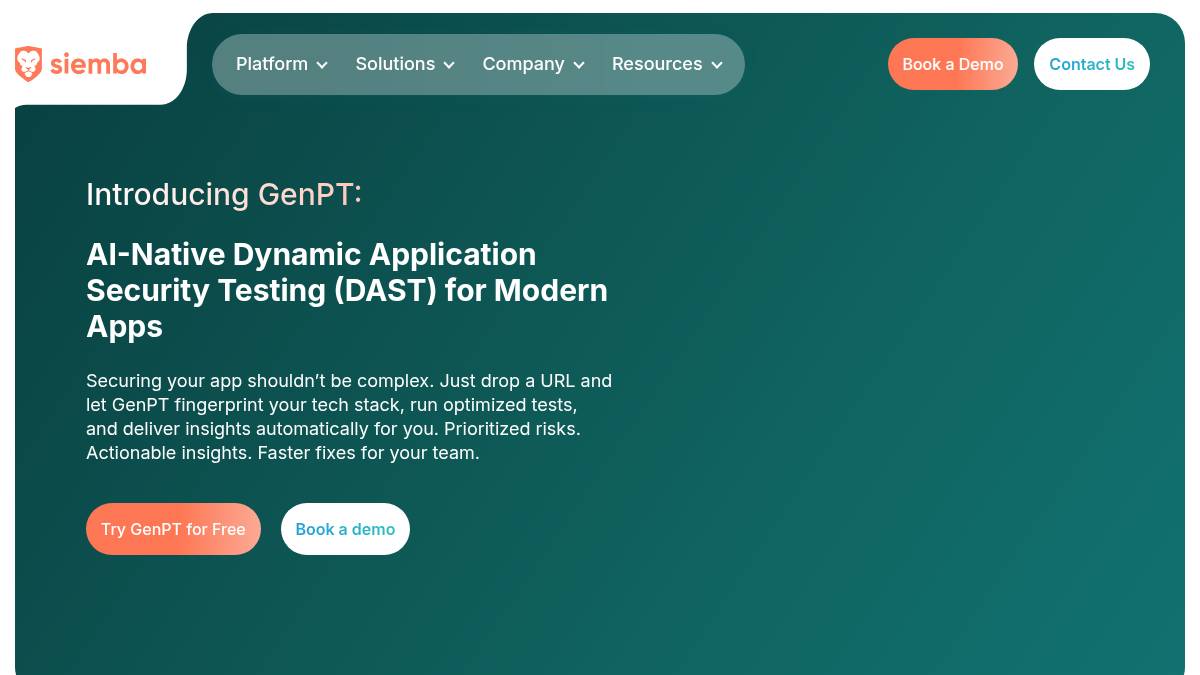Viewport: 1200px width, 675px height.
Task: Click the white Contact Us button
Action: (1091, 64)
